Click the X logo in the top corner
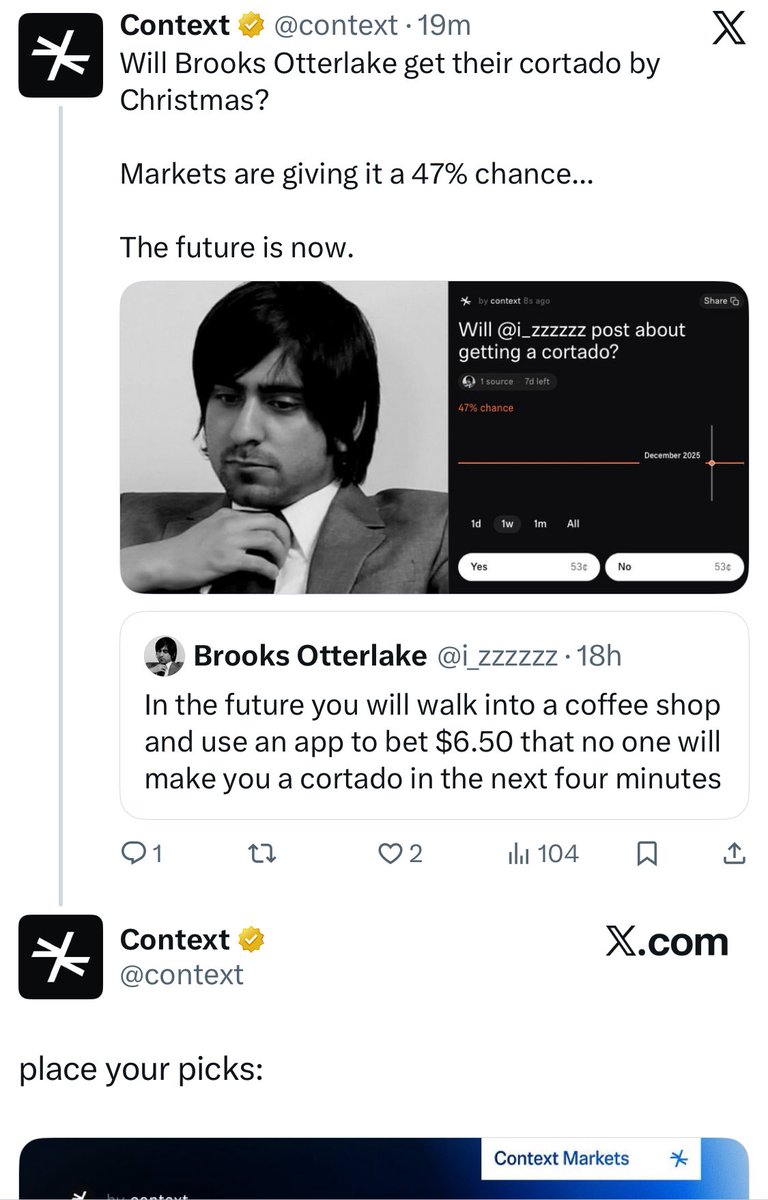768x1200 pixels. coord(730,28)
